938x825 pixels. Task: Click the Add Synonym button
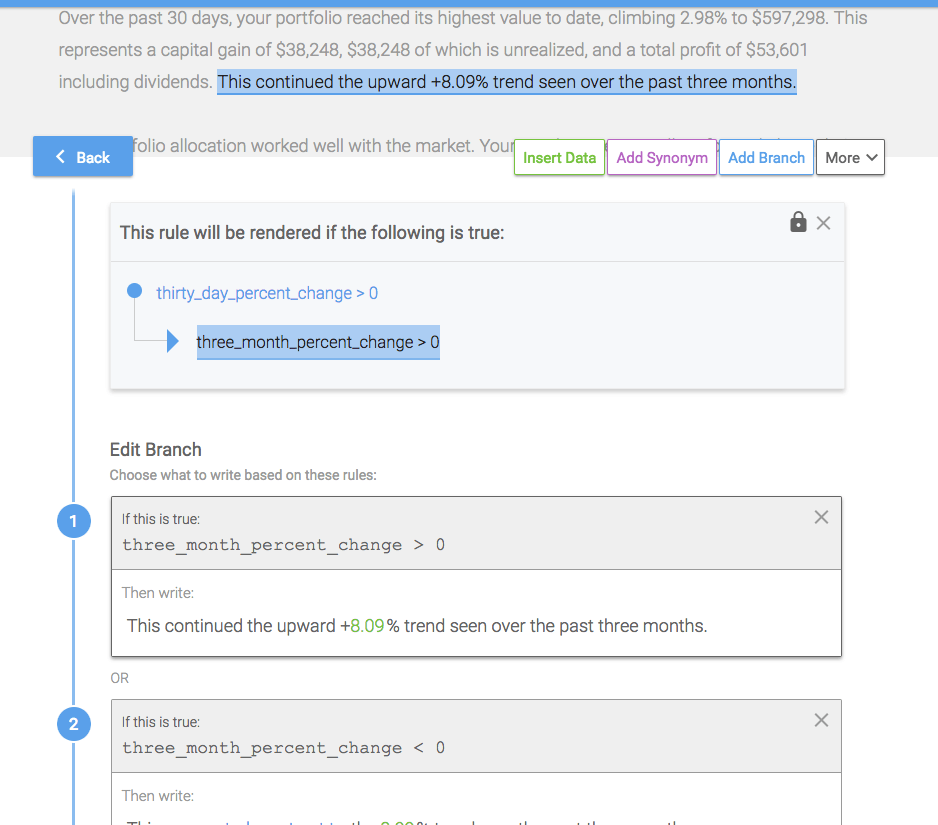coord(662,158)
